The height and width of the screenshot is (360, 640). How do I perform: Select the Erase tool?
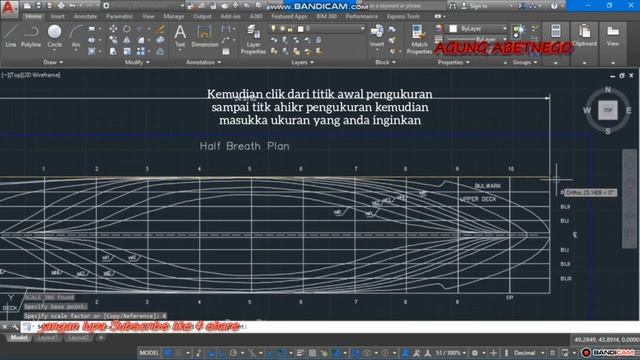[161, 29]
